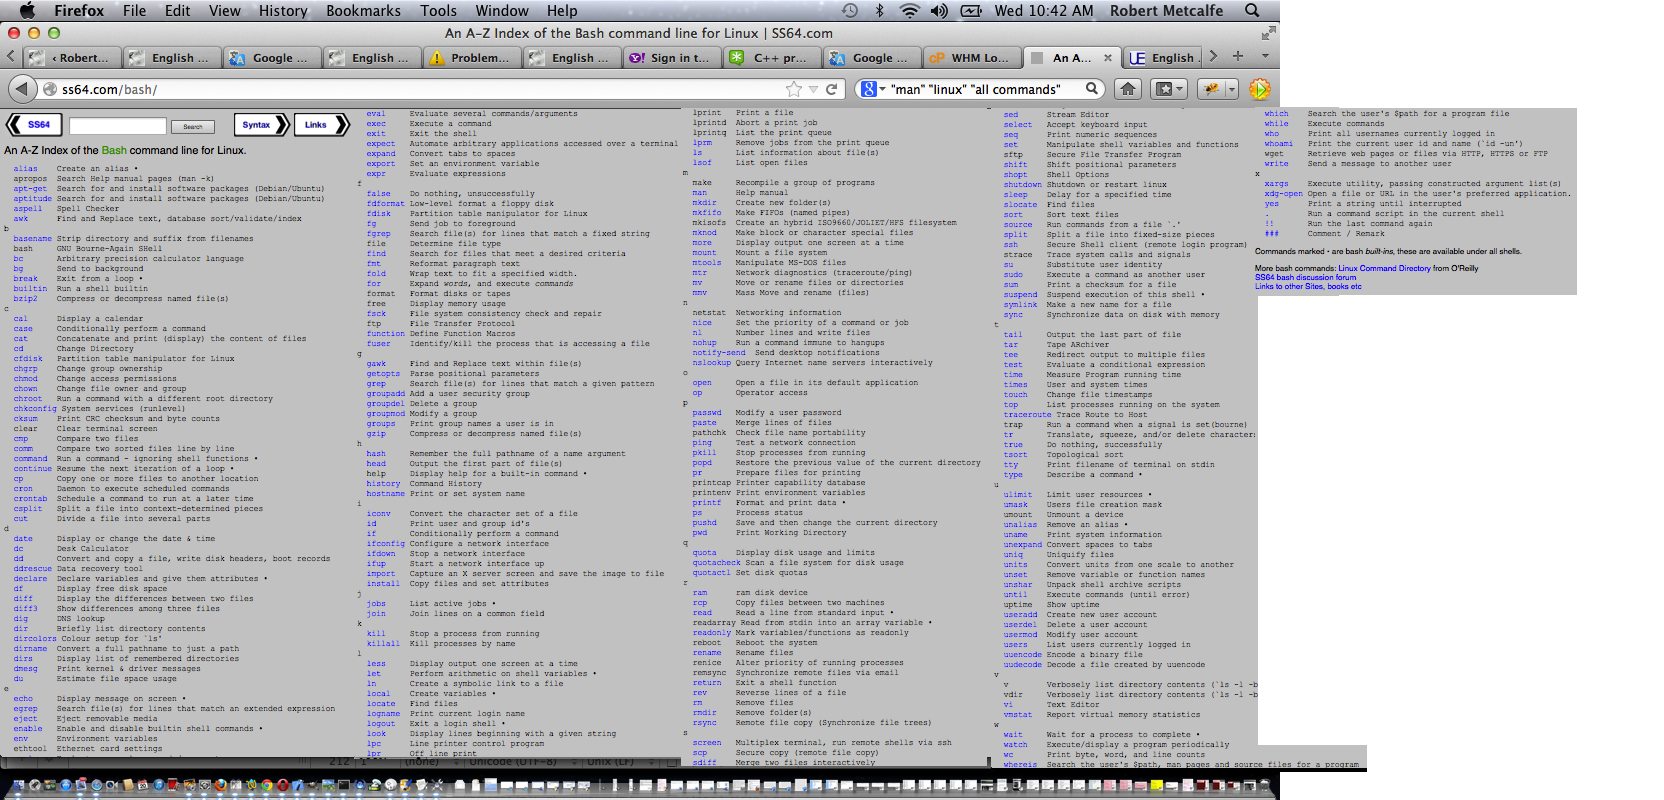Click clock showing Wed 10:42 AM
1664x800 pixels.
[1043, 10]
